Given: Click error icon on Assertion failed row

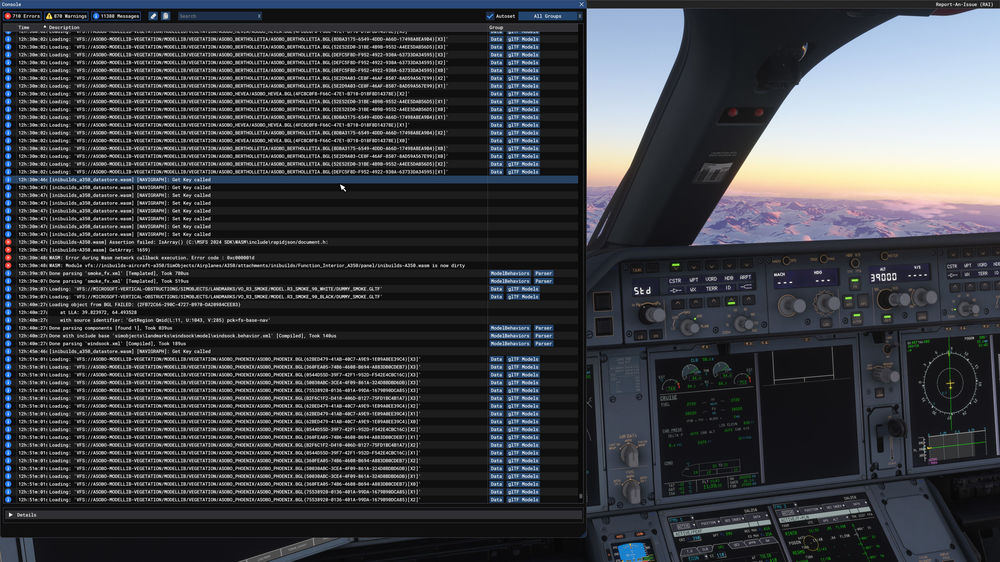Looking at the screenshot, I should pyautogui.click(x=8, y=242).
